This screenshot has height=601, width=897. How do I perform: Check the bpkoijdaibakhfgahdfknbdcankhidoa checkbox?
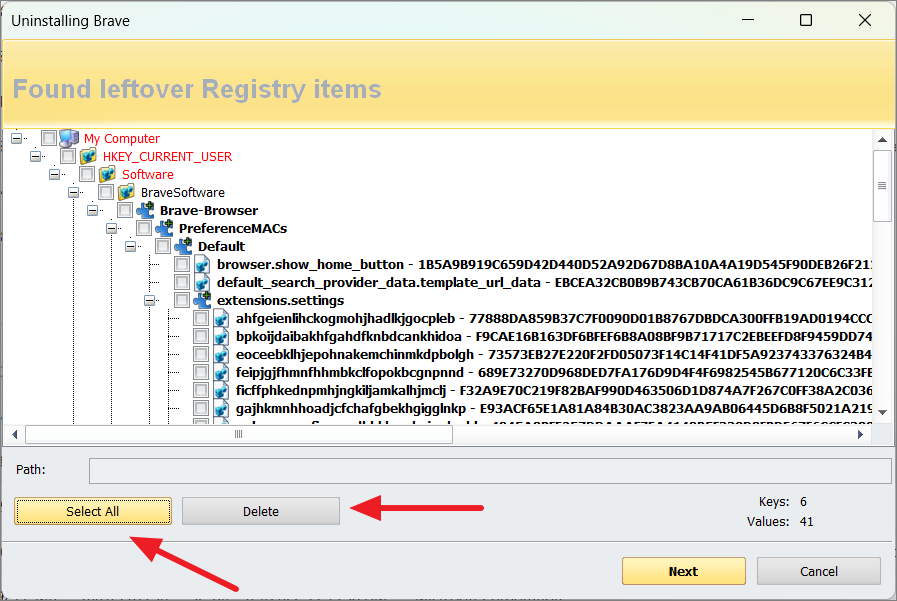(201, 336)
